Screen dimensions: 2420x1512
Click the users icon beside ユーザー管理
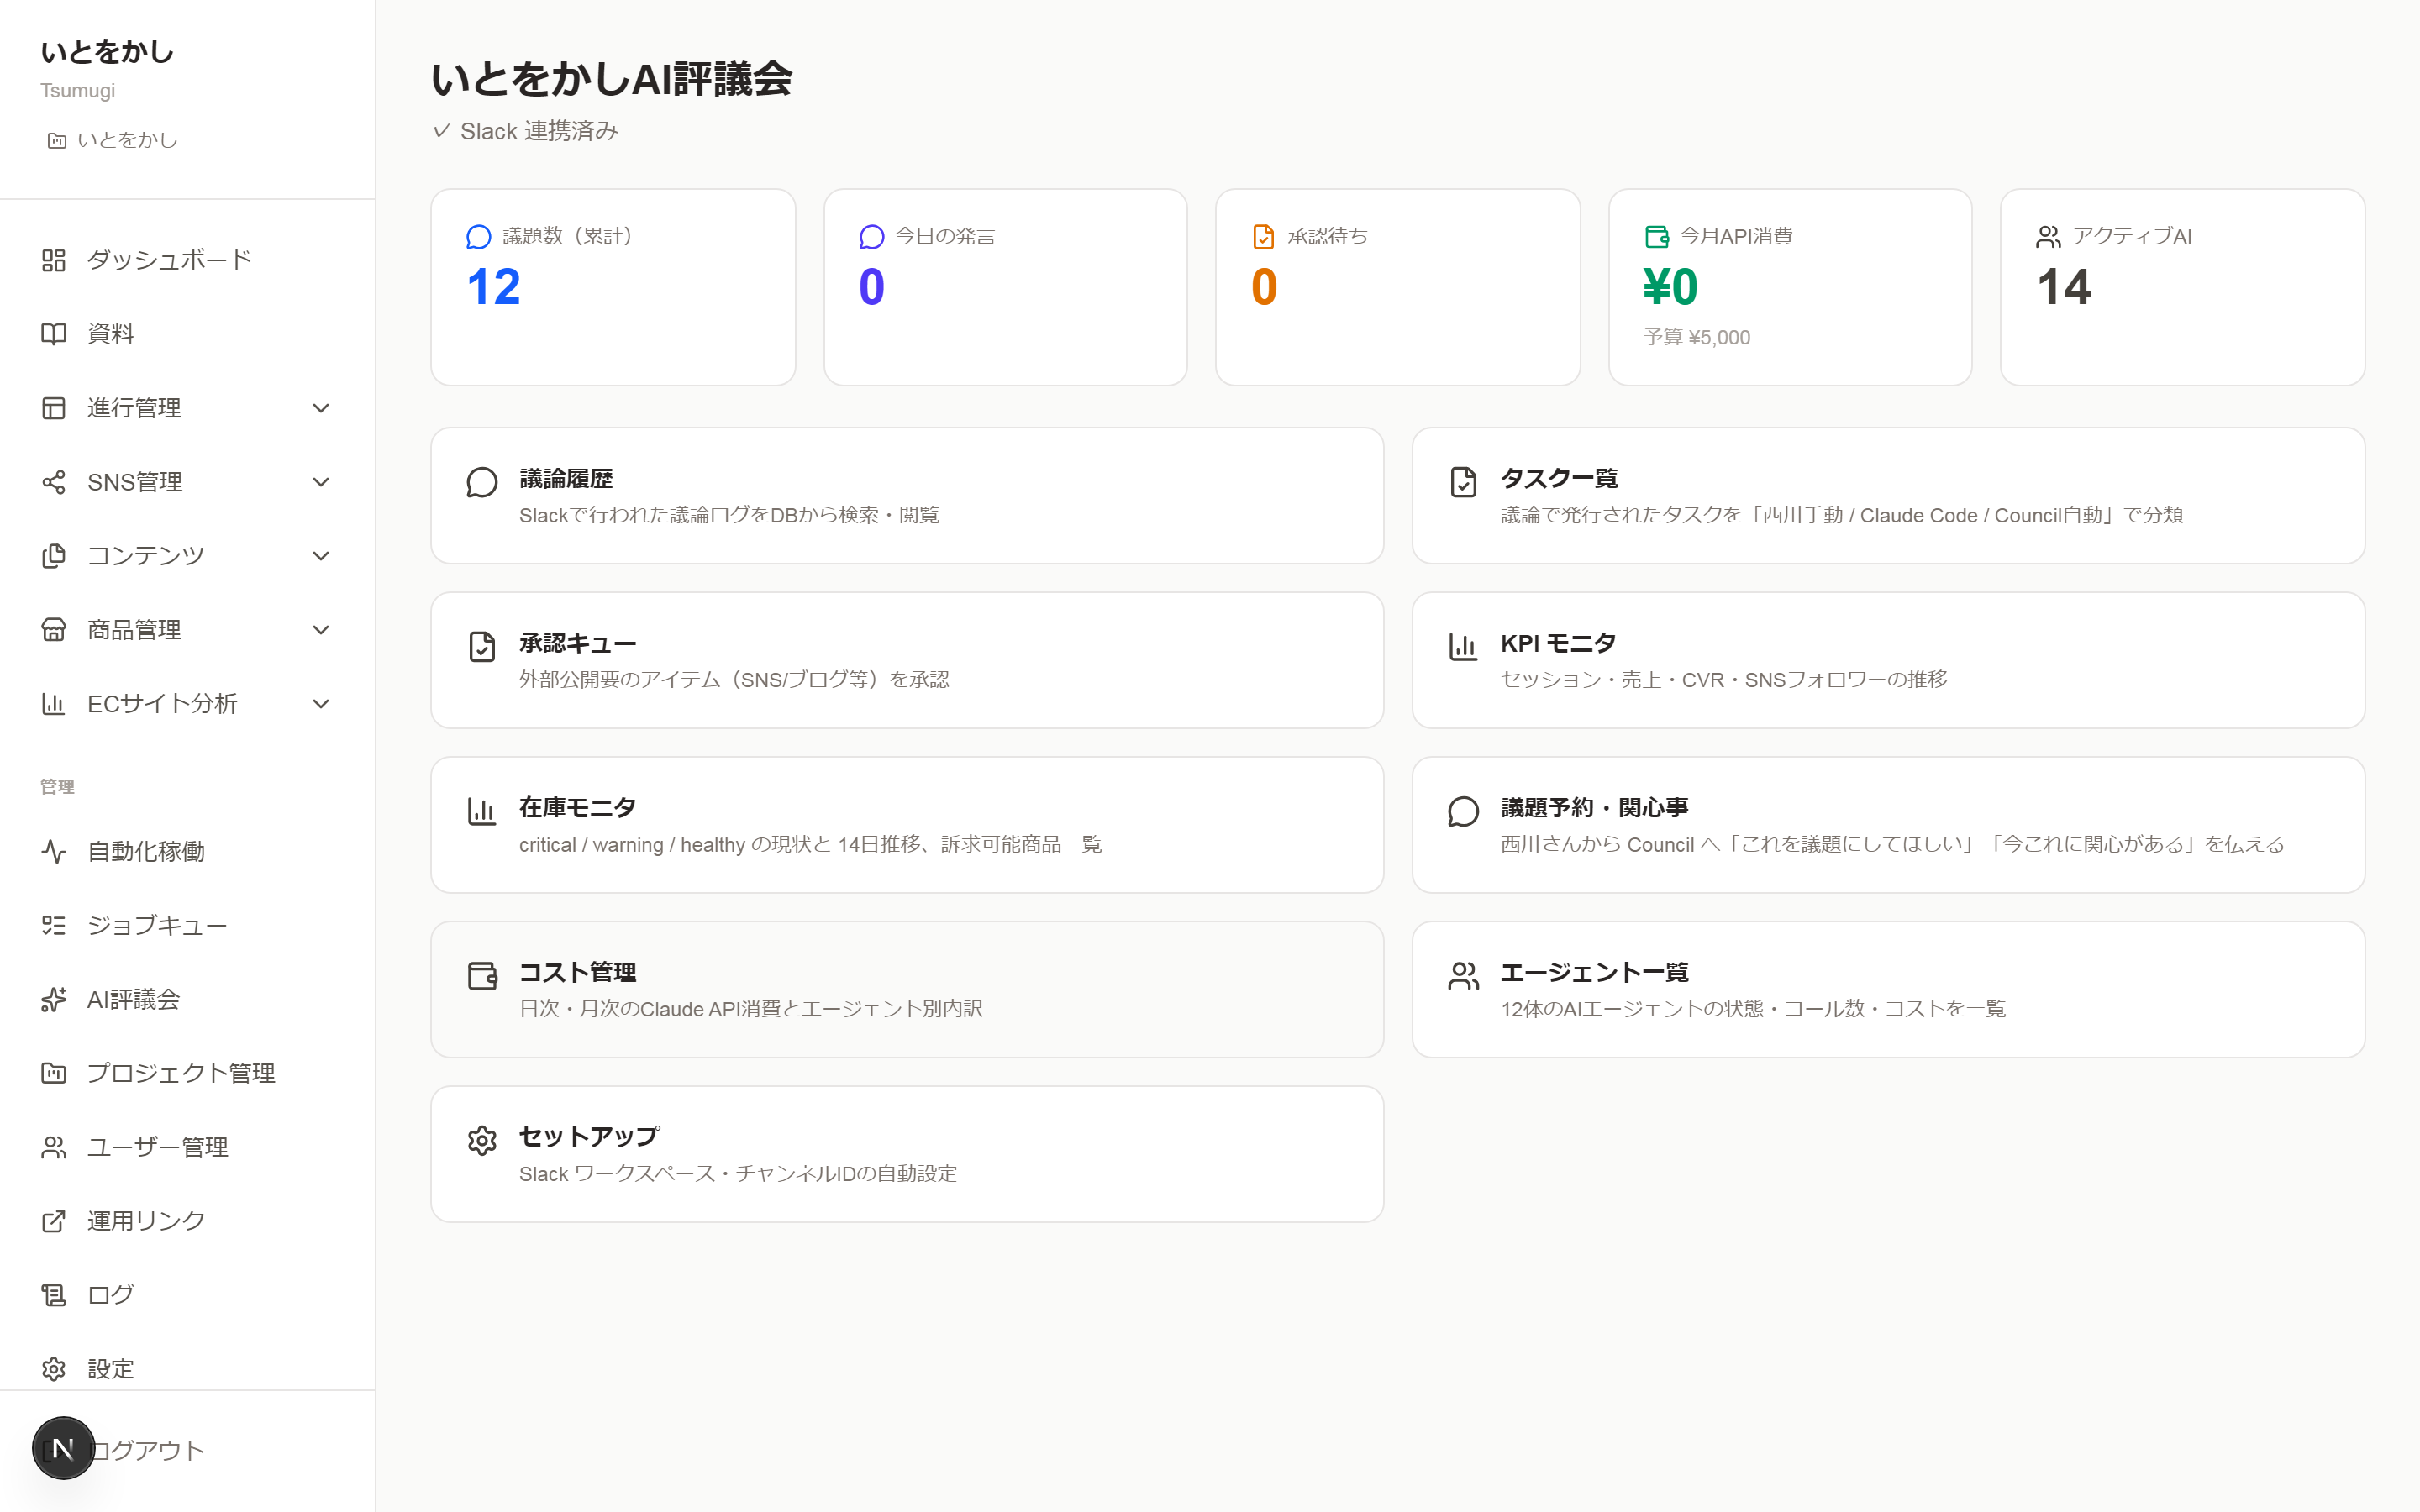click(54, 1148)
